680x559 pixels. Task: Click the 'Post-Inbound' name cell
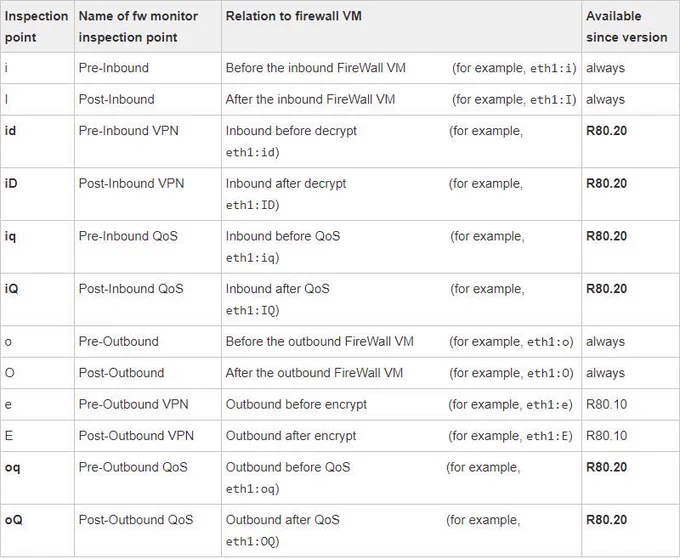point(116,99)
